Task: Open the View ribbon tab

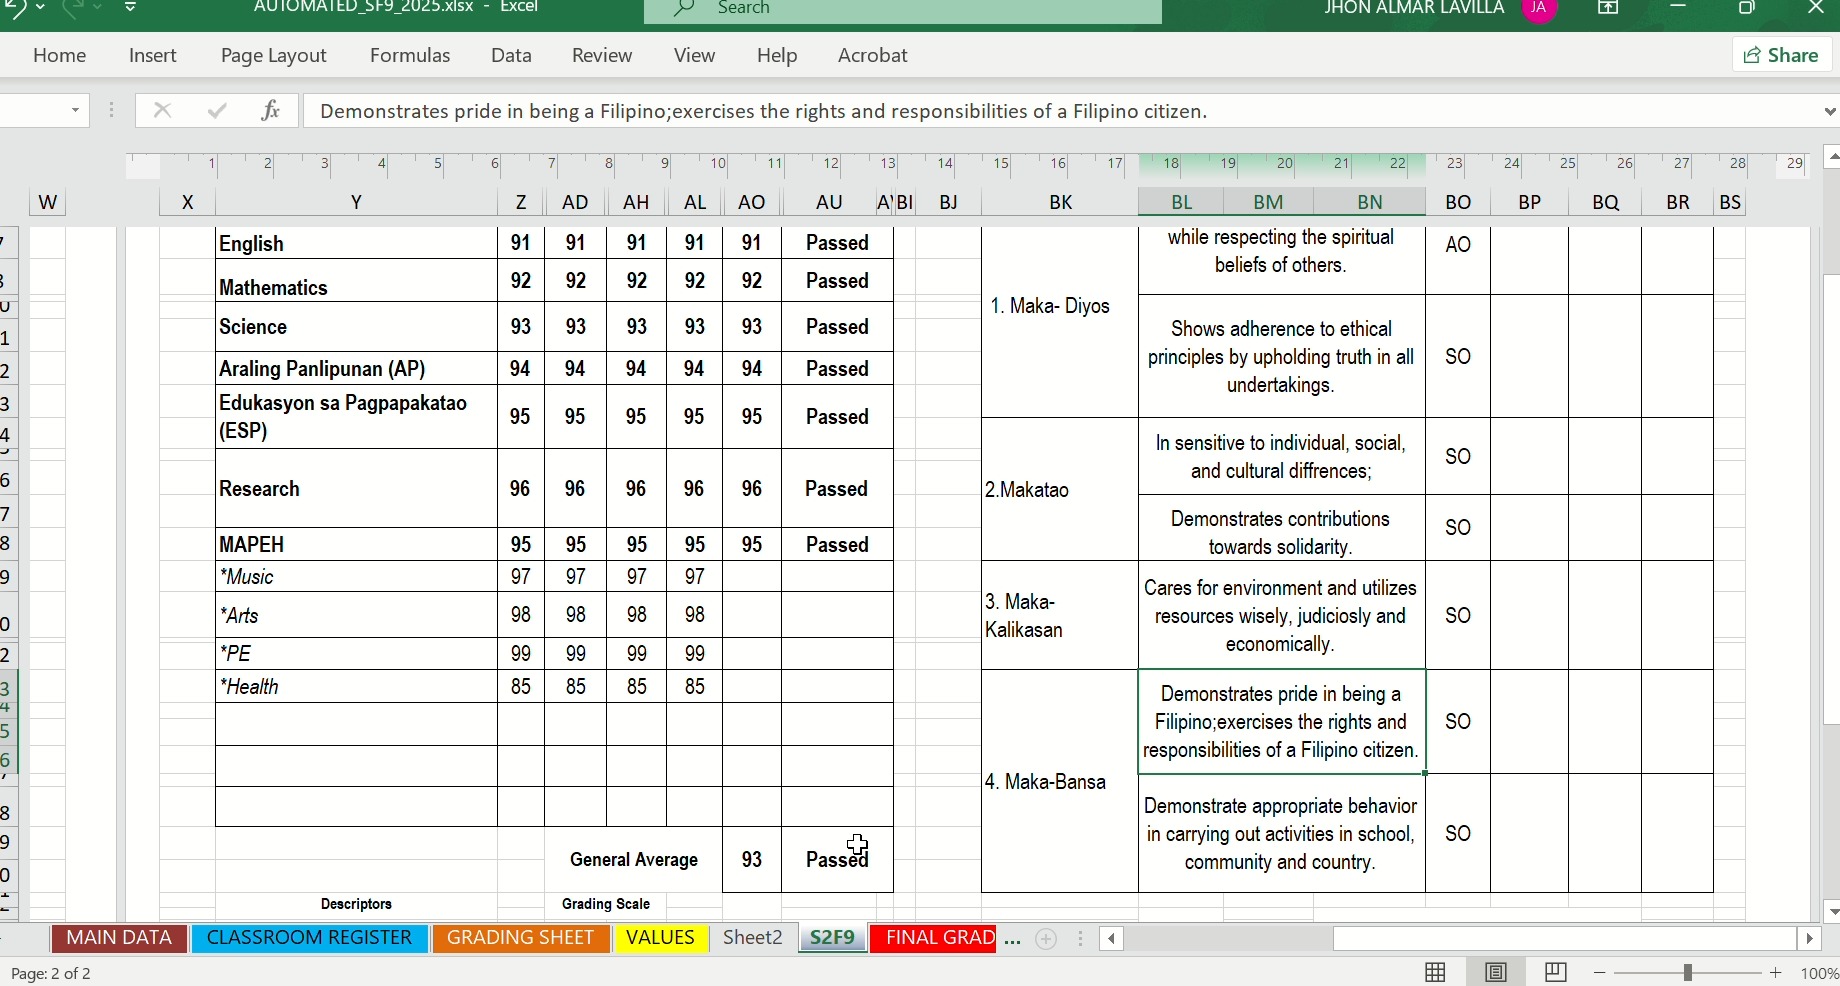Action: [x=694, y=55]
